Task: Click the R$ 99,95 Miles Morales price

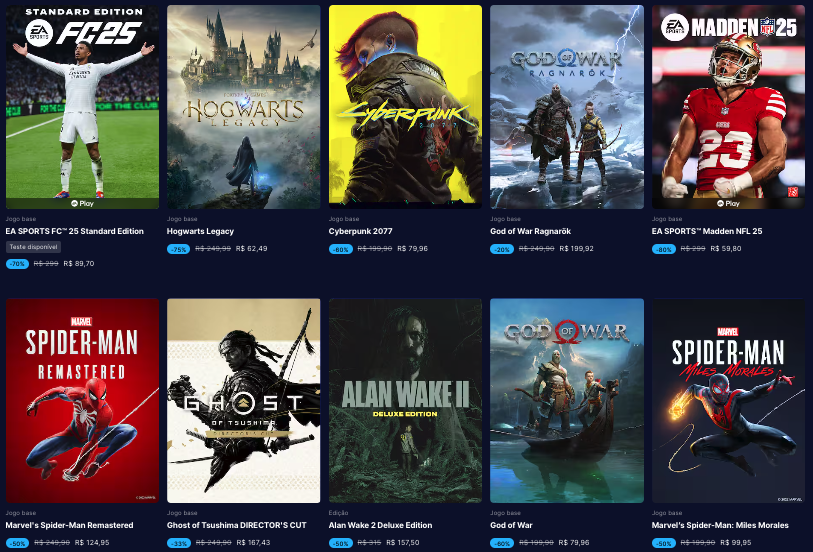Action: [736, 543]
